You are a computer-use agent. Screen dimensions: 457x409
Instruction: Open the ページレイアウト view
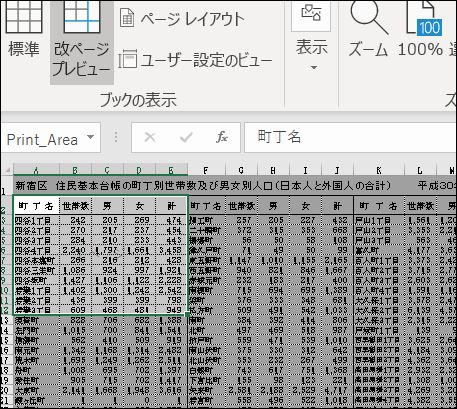point(182,19)
